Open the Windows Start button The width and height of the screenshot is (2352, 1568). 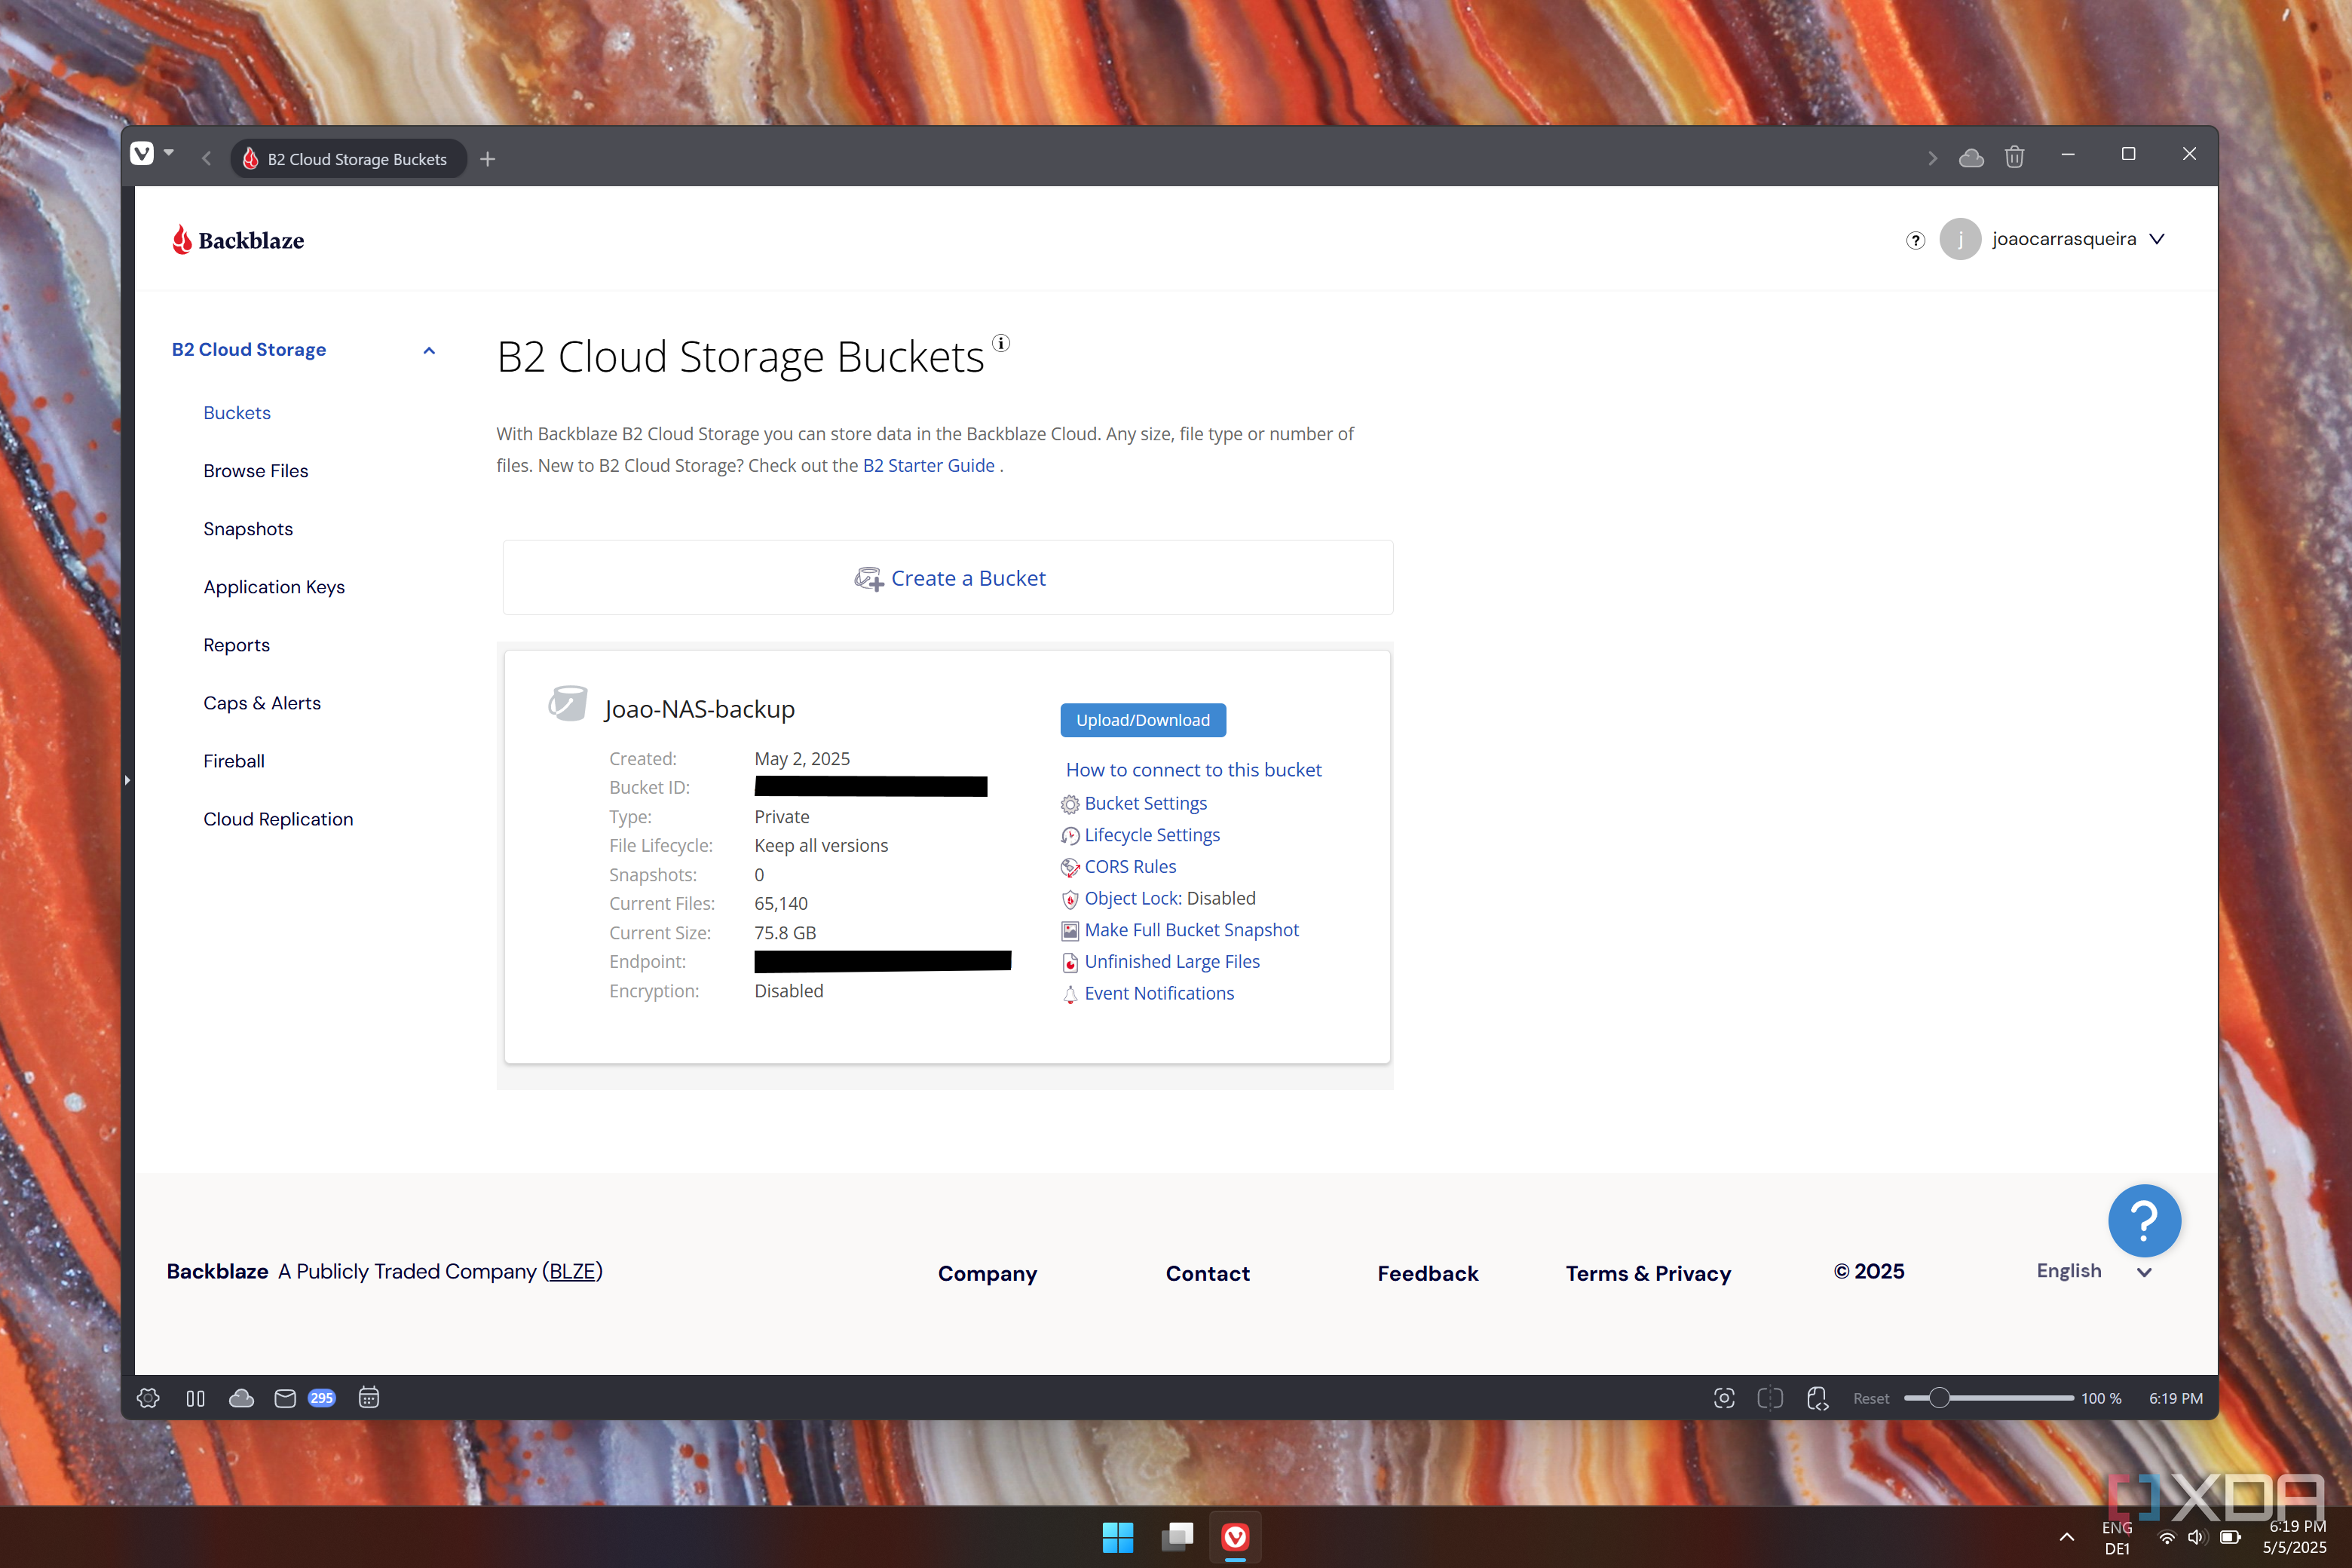point(1117,1537)
